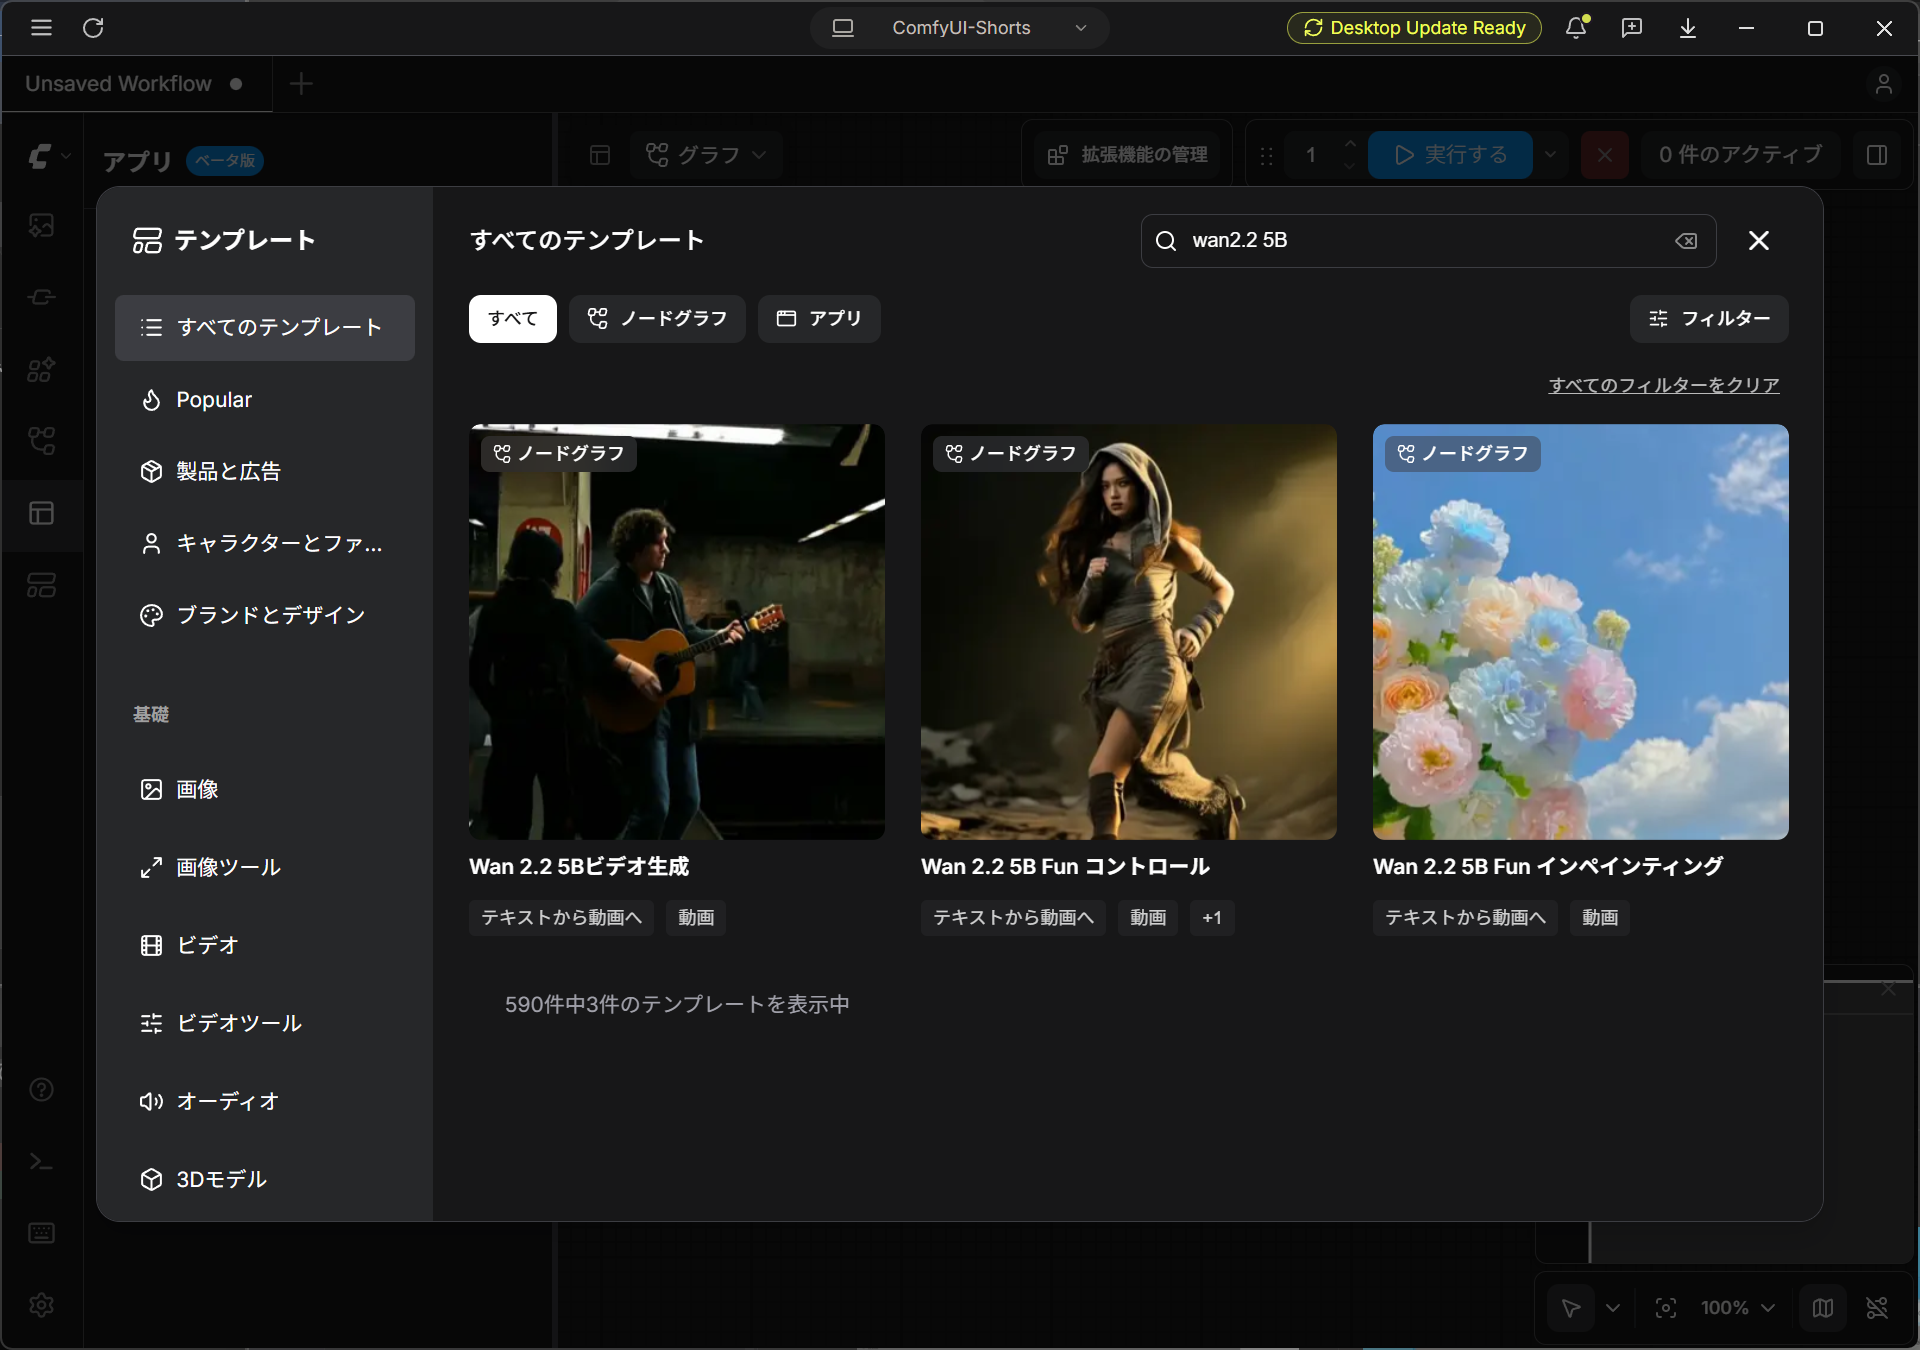
Task: Open the hamburger main menu
Action: click(x=41, y=28)
